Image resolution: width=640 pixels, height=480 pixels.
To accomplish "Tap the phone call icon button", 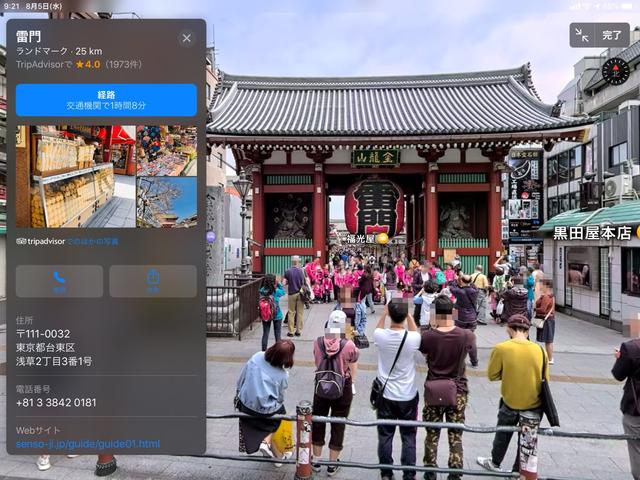I will (x=59, y=281).
